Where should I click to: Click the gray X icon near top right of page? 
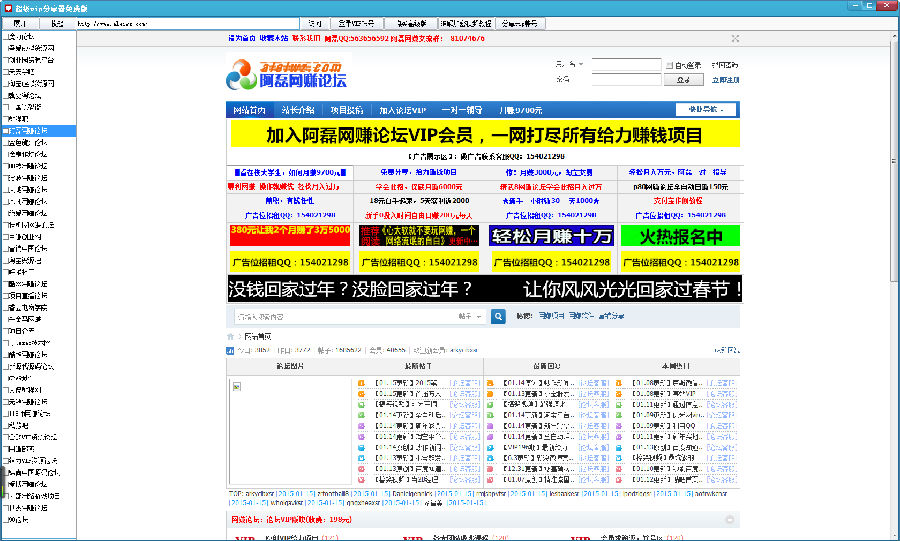[735, 38]
